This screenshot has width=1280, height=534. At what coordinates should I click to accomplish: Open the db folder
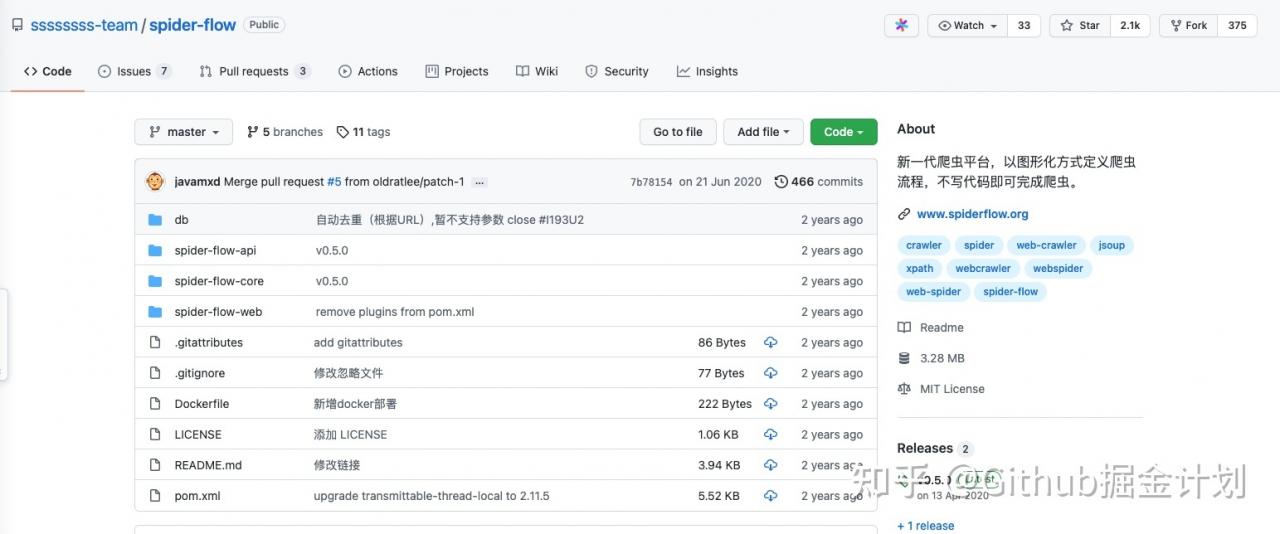pos(181,220)
